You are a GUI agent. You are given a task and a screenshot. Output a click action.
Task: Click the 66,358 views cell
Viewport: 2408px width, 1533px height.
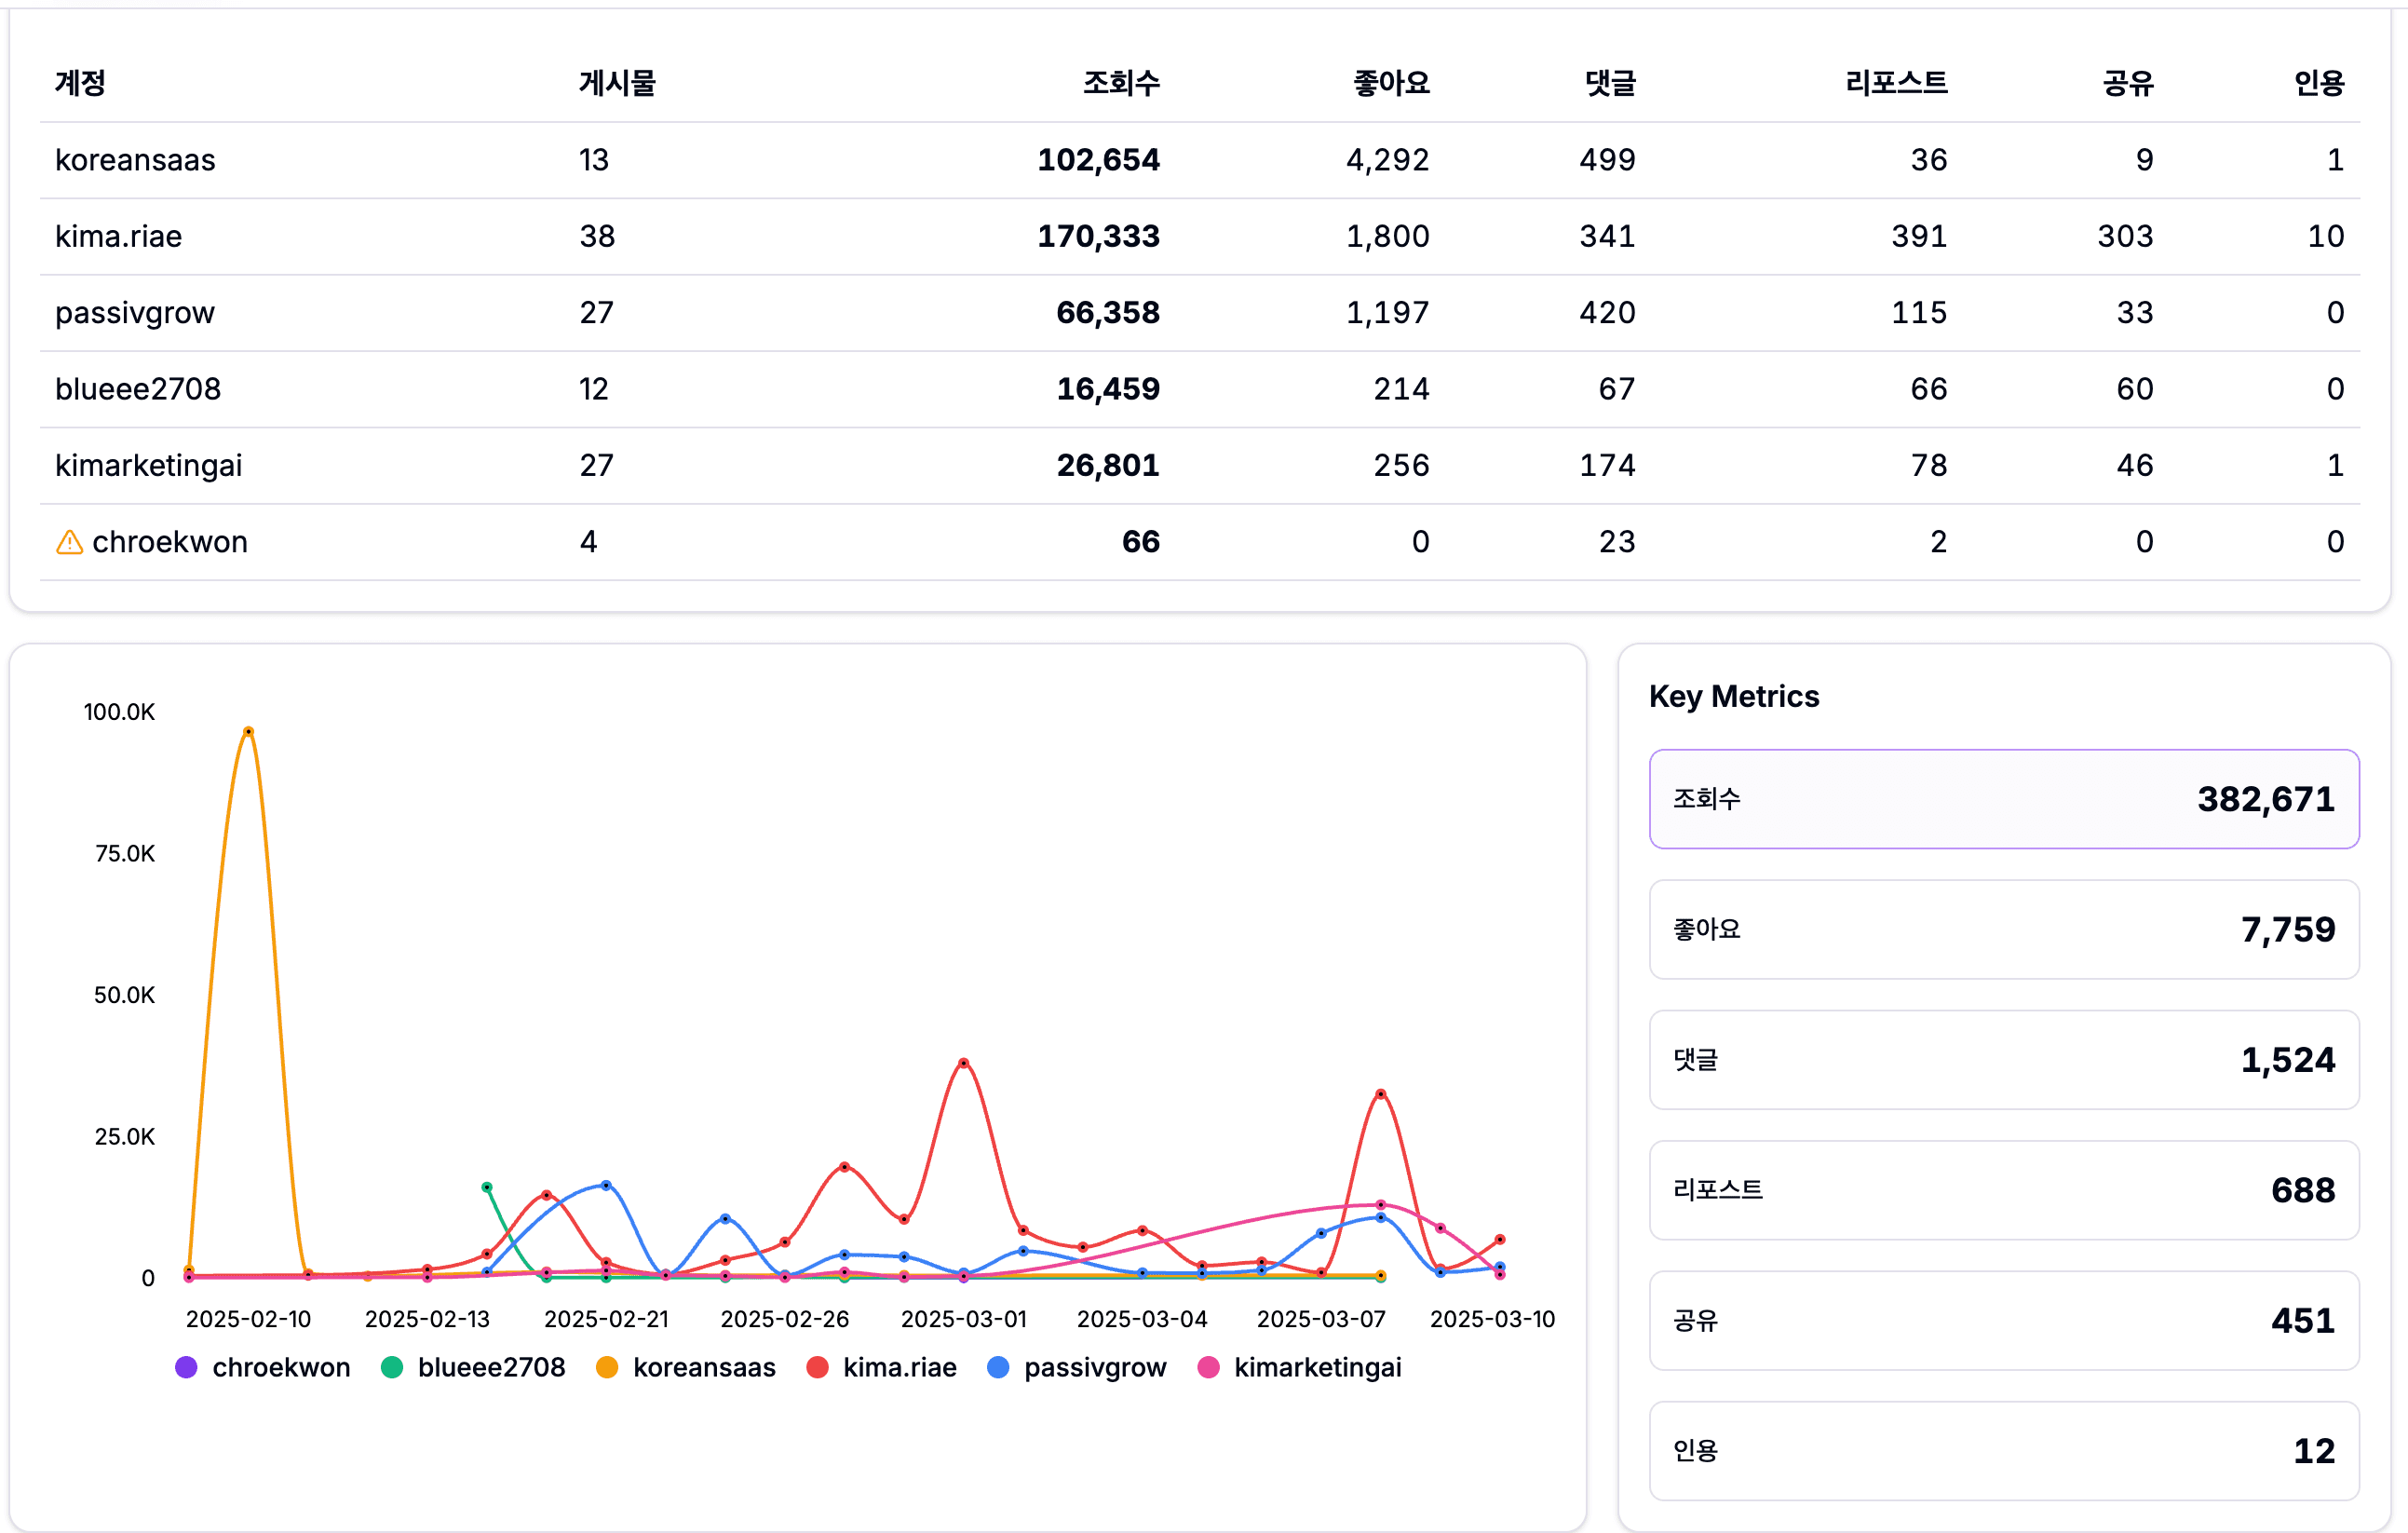click(x=1108, y=313)
